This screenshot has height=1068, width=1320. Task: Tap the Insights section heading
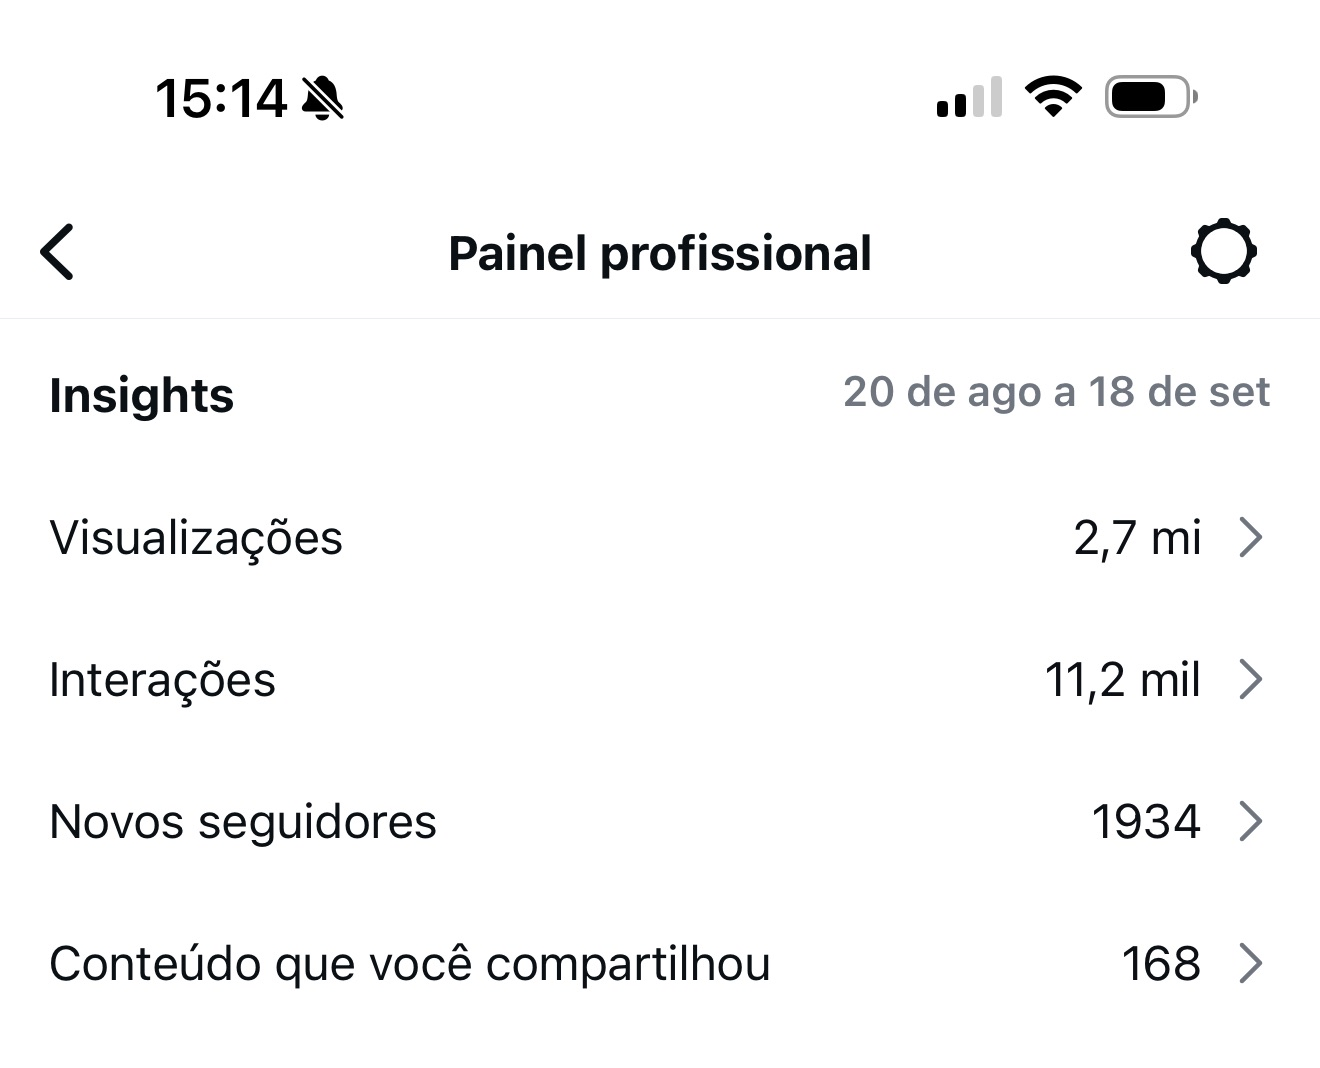141,395
